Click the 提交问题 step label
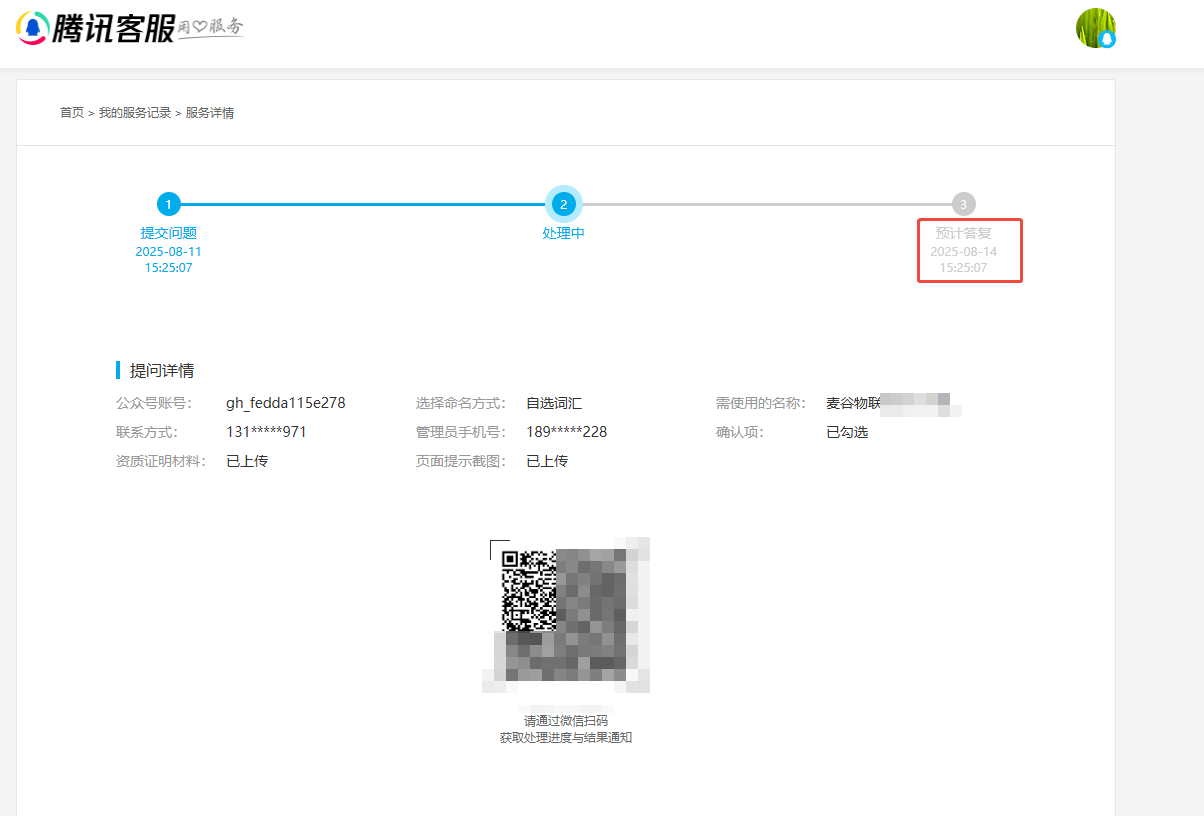This screenshot has height=816, width=1204. 169,233
